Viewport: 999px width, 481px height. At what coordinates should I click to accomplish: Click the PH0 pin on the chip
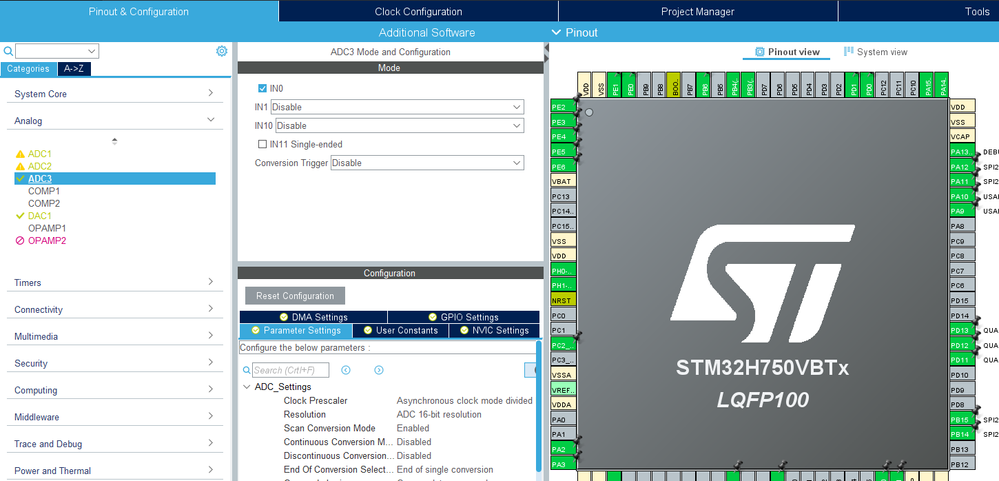563,271
